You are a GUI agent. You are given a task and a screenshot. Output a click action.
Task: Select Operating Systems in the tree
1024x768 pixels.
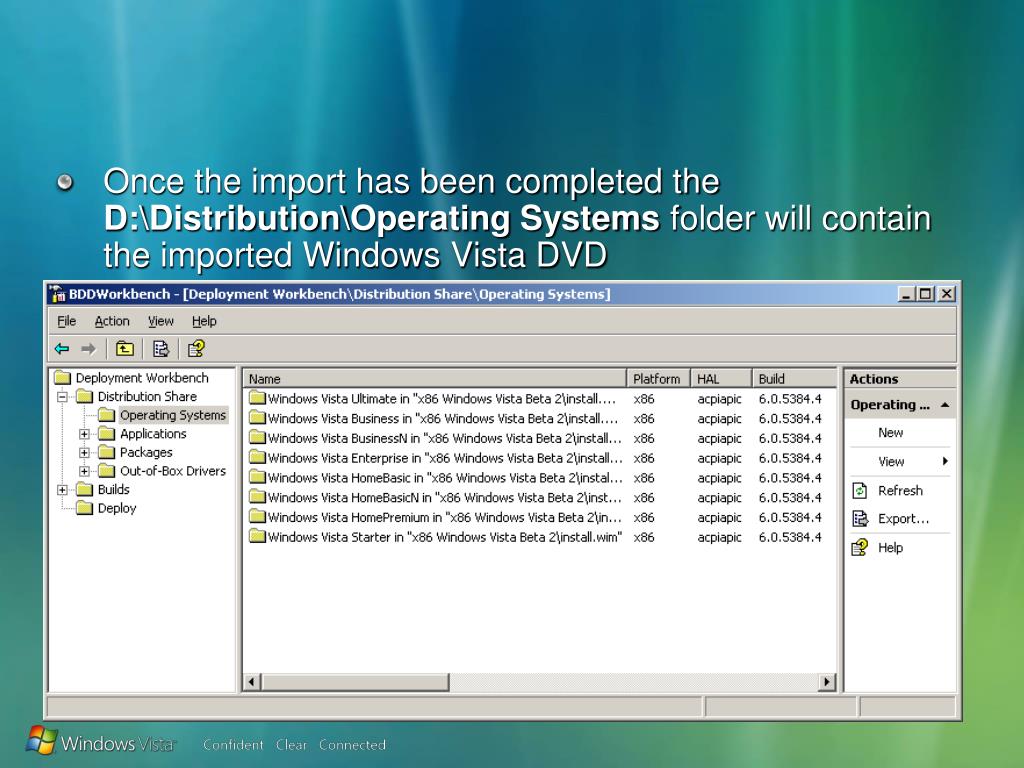pos(173,415)
